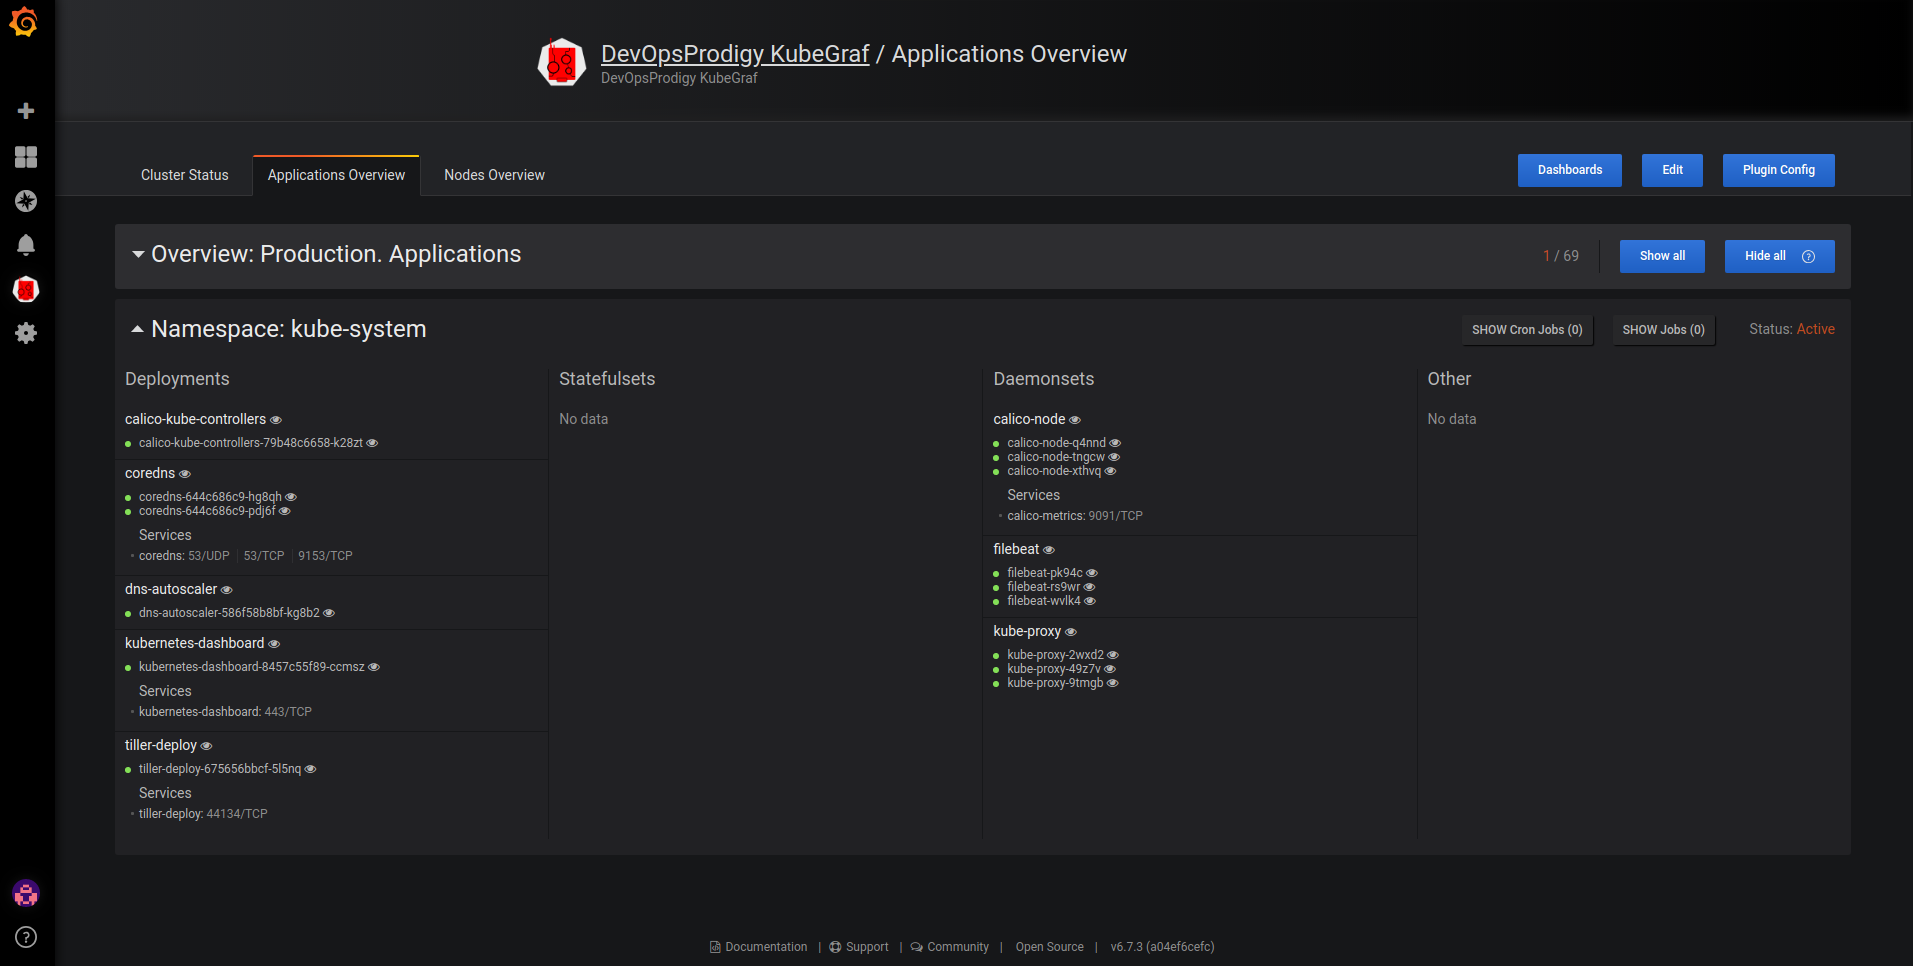This screenshot has height=966, width=1913.
Task: Open the Configuration gear icon
Action: click(26, 333)
